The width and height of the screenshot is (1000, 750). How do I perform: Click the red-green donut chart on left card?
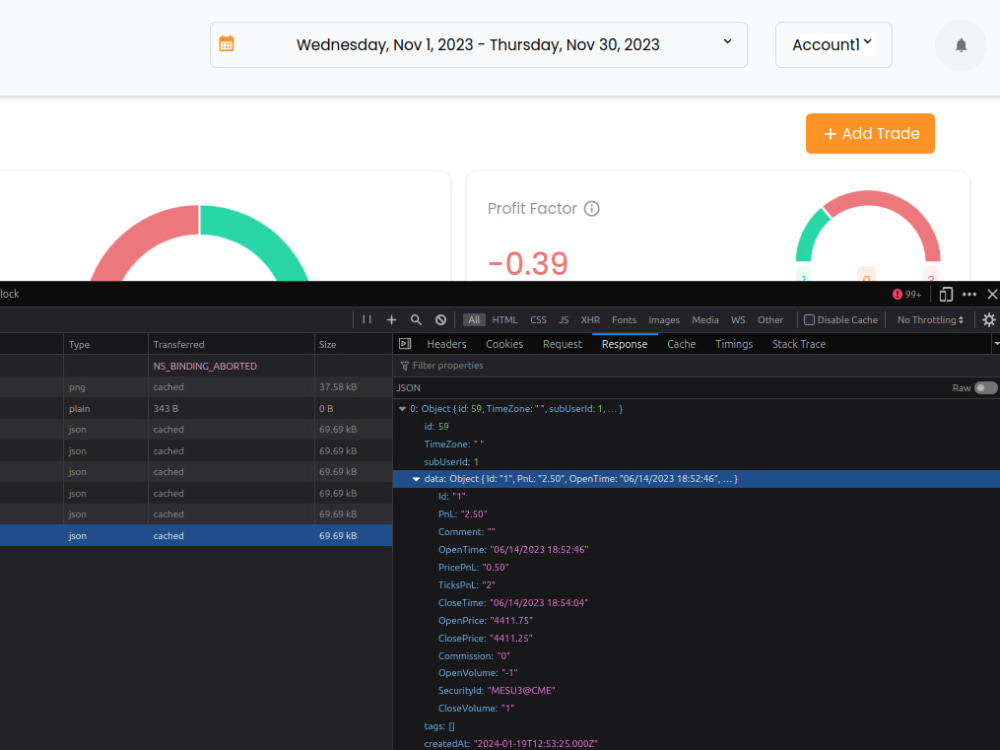(199, 243)
